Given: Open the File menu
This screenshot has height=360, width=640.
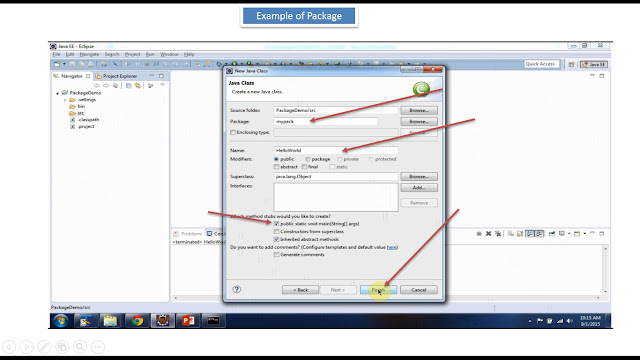Looking at the screenshot, I should 56,54.
